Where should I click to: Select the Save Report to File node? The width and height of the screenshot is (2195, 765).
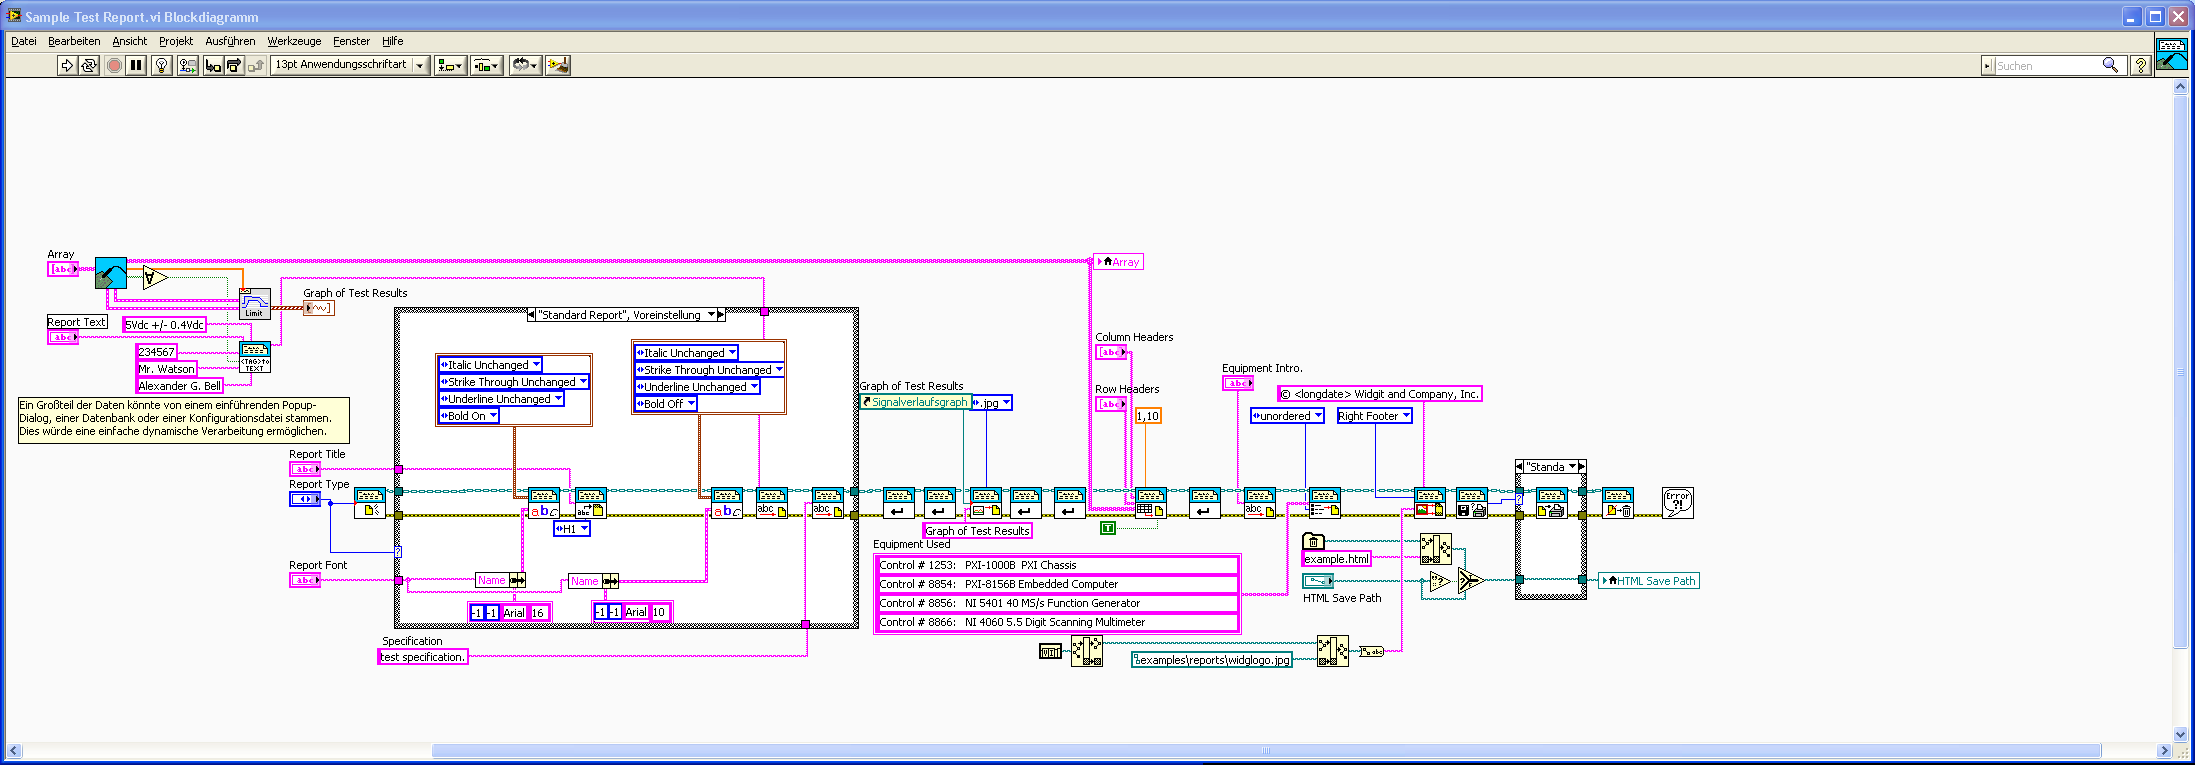1471,502
